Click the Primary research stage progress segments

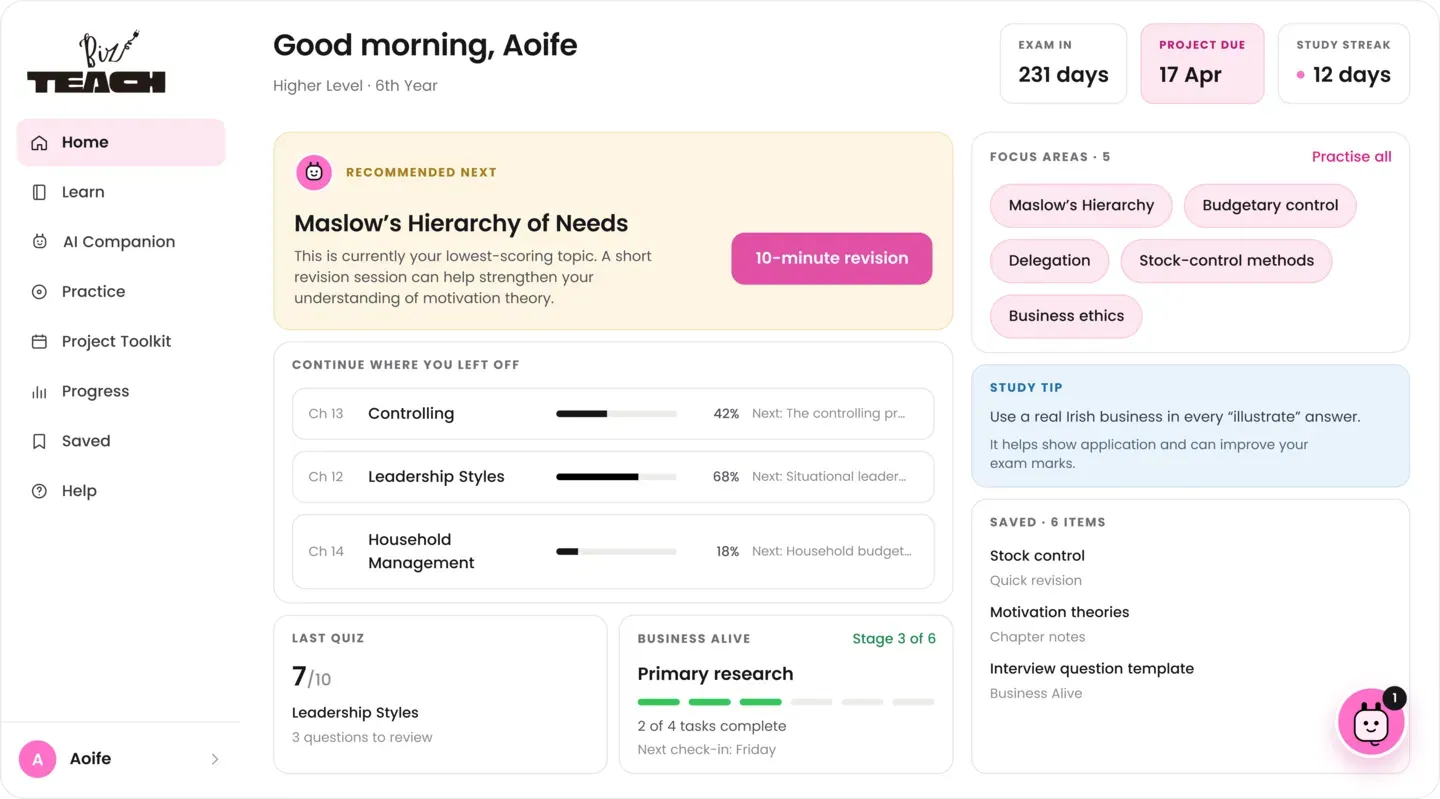click(x=786, y=702)
